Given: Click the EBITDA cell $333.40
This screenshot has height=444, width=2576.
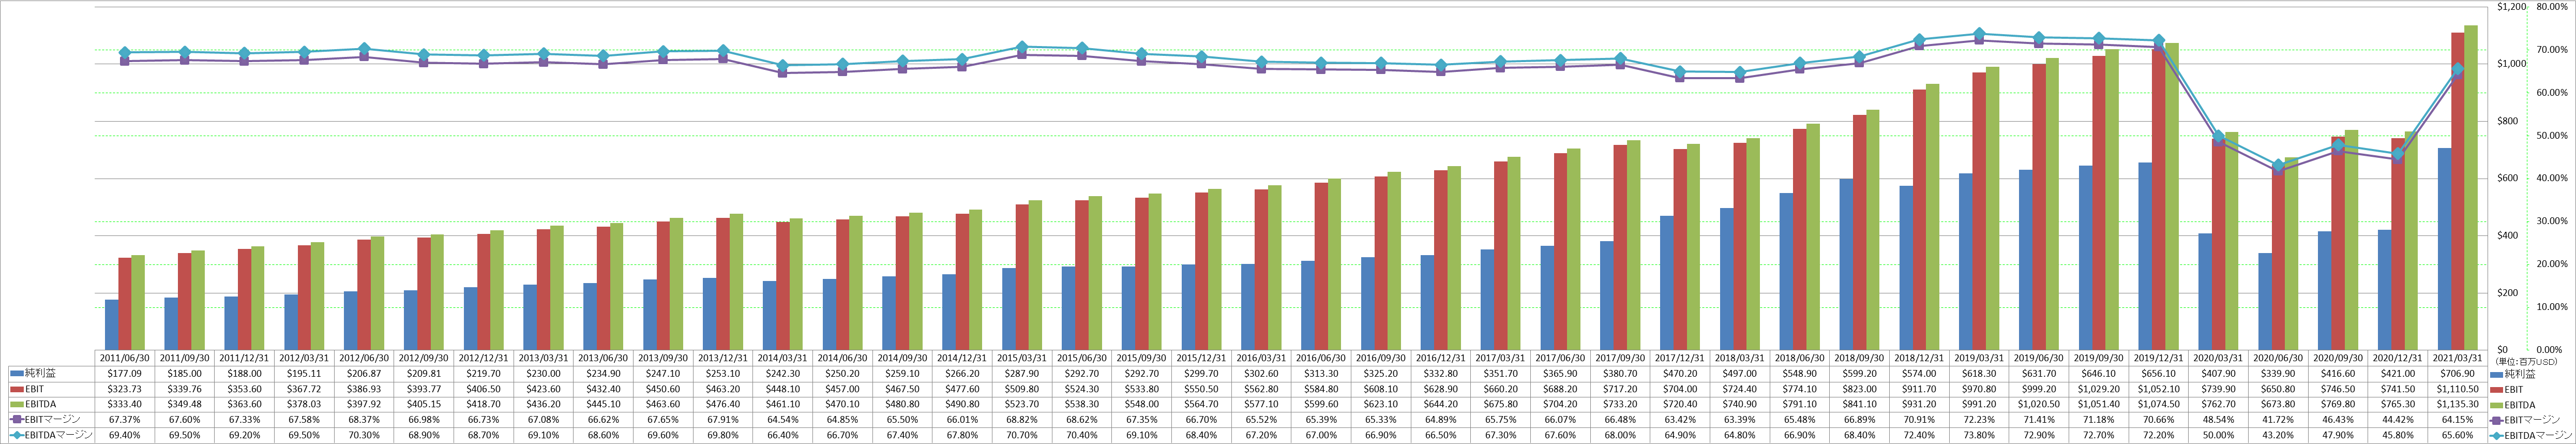Looking at the screenshot, I should [125, 404].
